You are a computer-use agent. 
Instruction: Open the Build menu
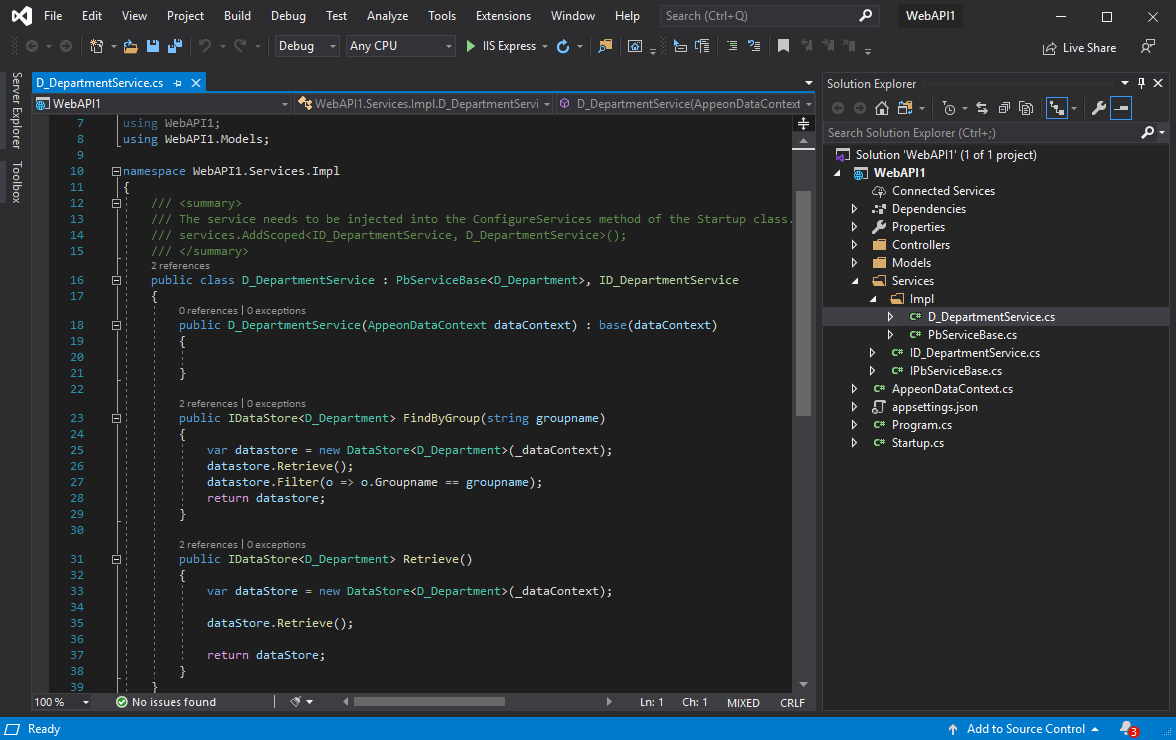pos(237,16)
